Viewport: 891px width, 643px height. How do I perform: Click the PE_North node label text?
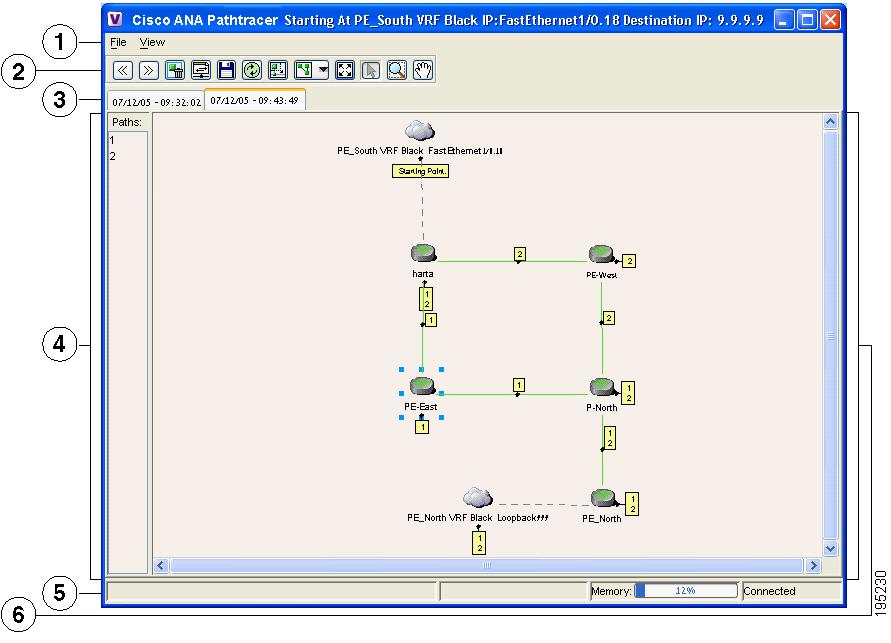point(602,519)
